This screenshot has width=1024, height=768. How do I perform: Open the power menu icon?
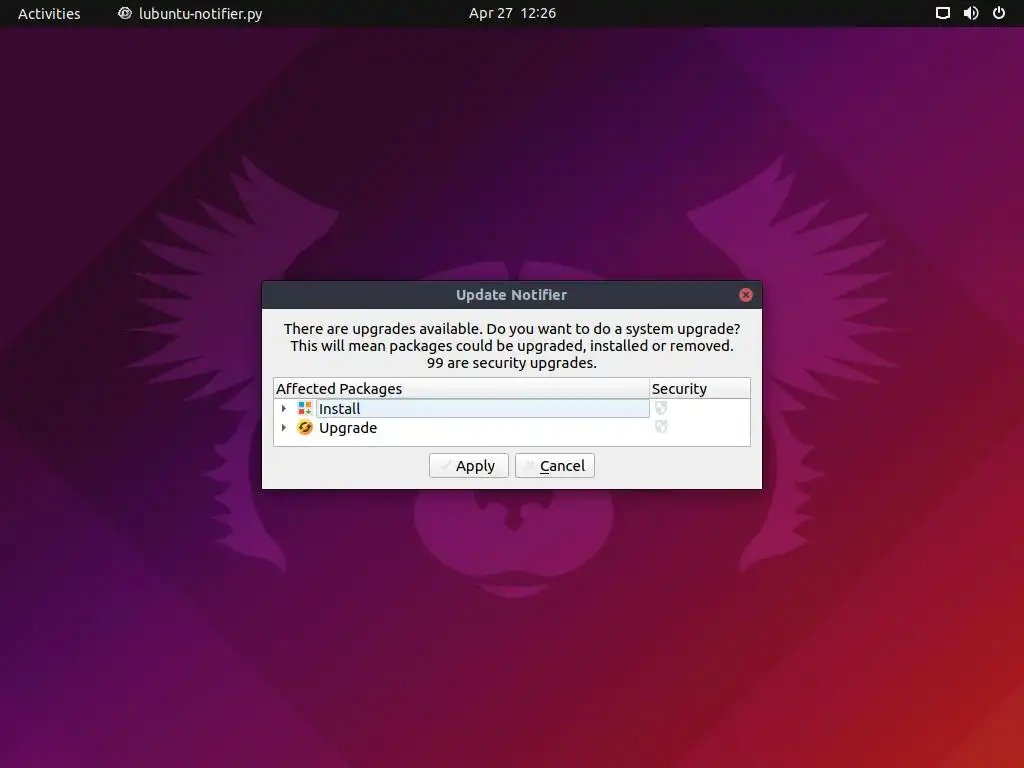pos(999,13)
